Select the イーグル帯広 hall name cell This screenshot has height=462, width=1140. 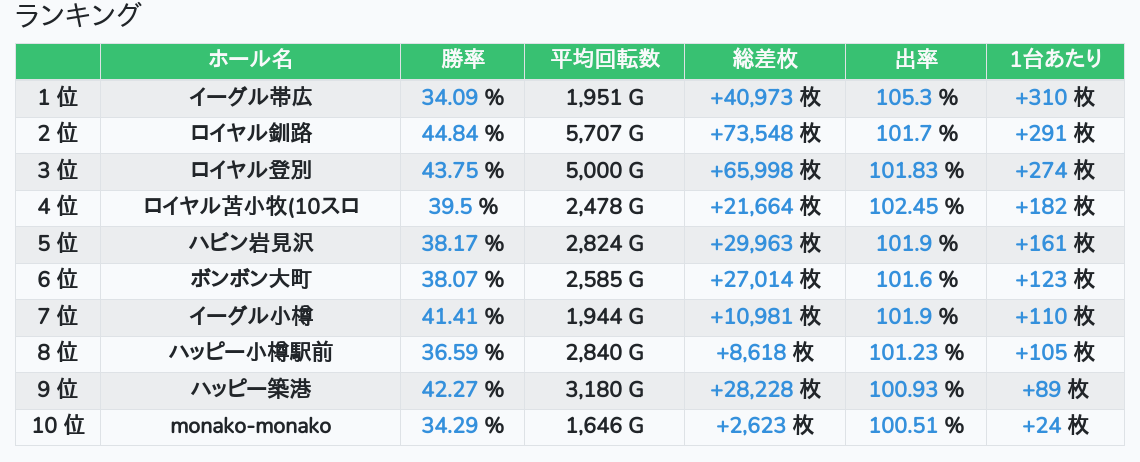250,97
